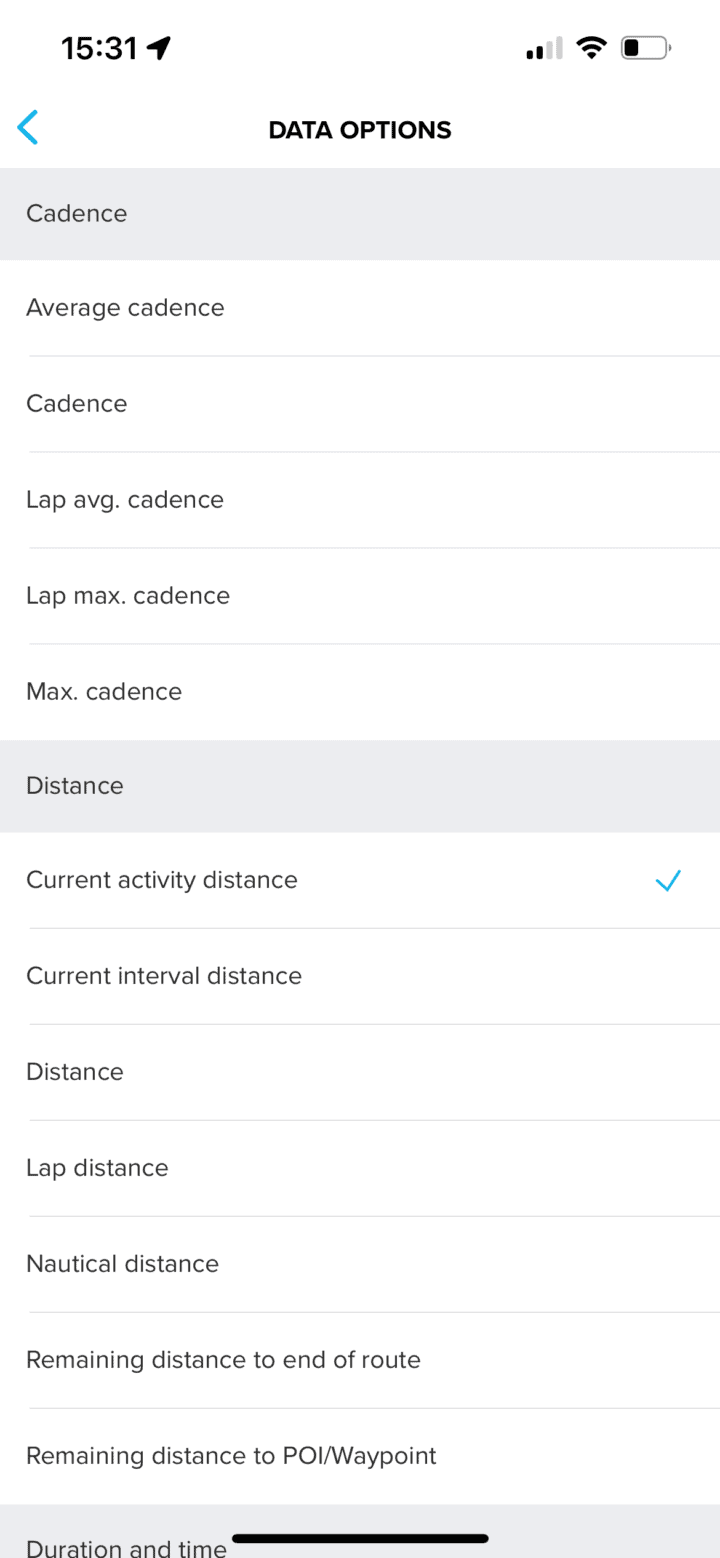Select Remaining distance to end of route

(223, 1360)
